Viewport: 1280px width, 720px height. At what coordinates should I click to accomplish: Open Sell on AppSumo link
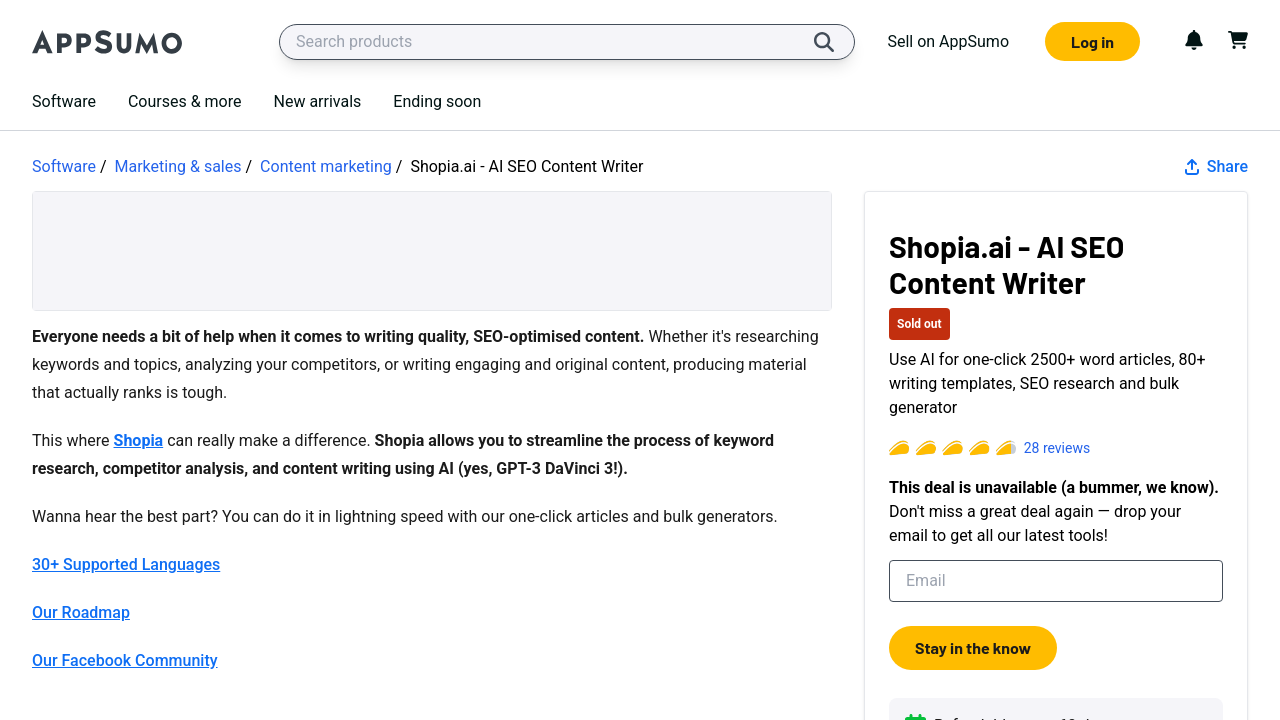[x=948, y=42]
